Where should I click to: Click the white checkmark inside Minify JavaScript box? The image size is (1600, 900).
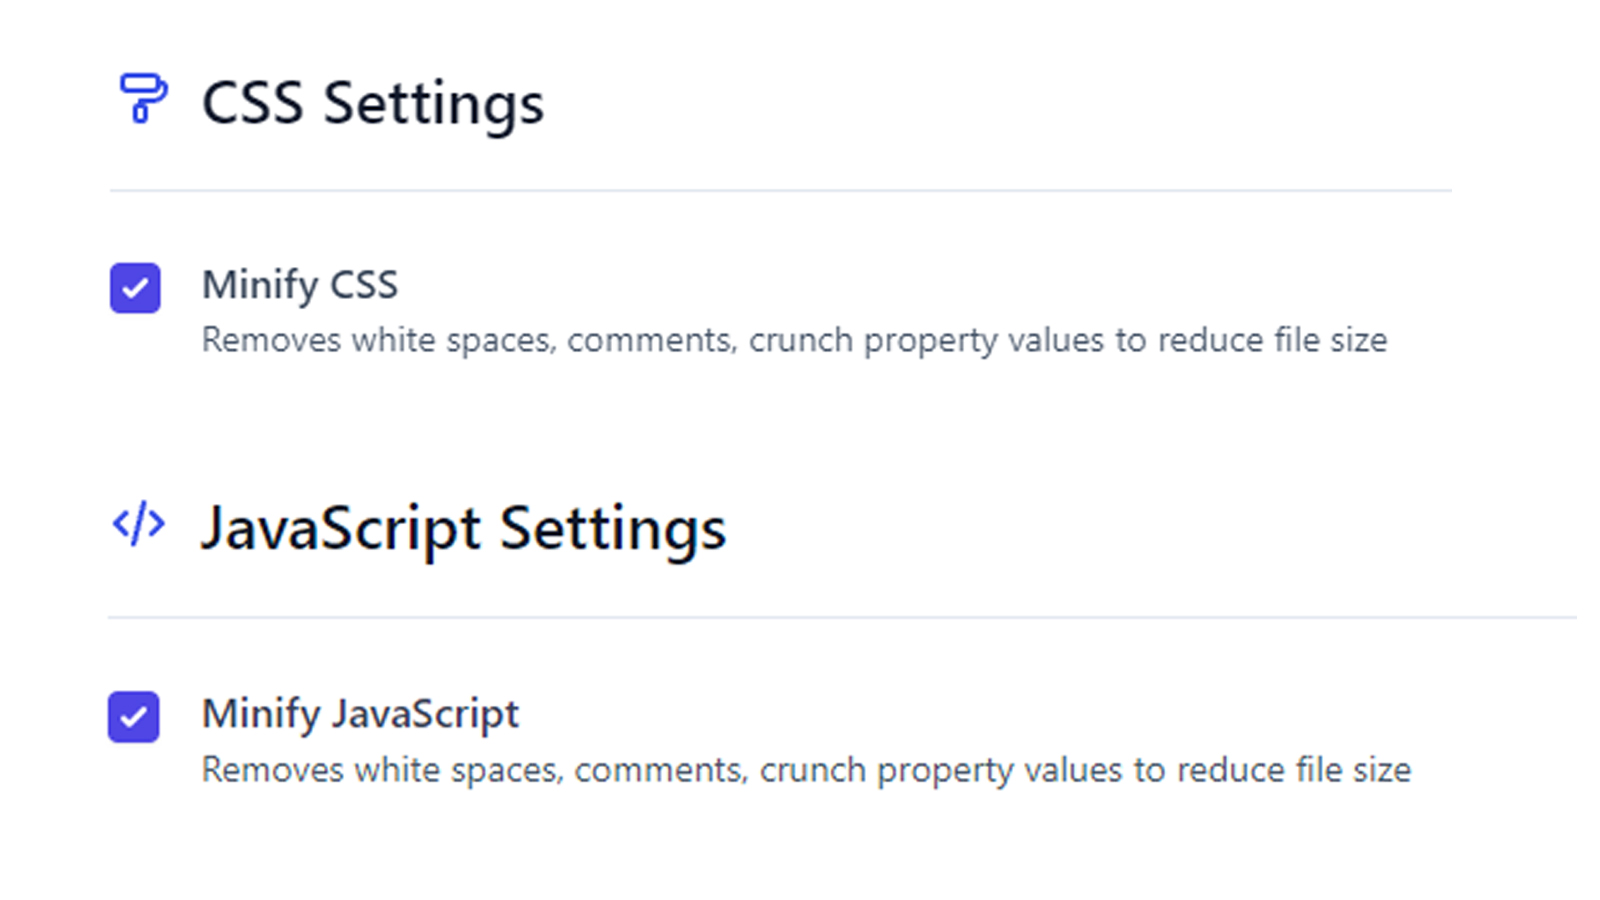click(x=134, y=717)
